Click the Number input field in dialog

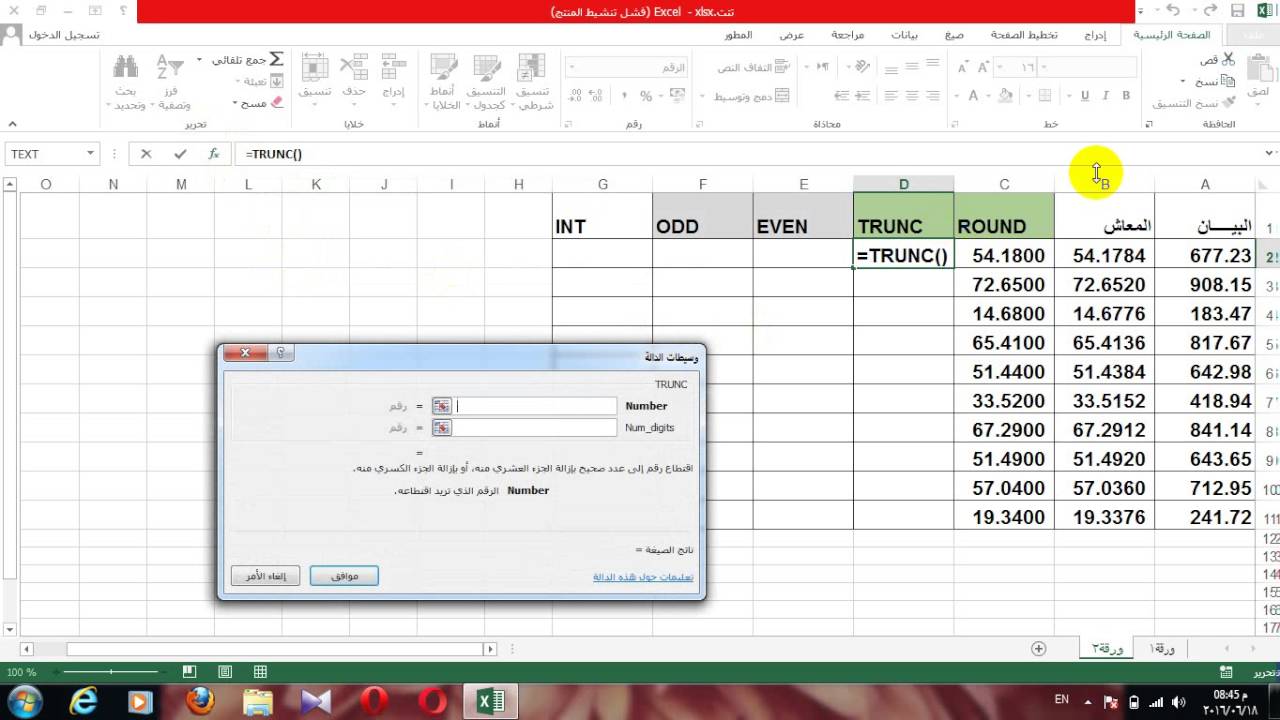coord(536,406)
